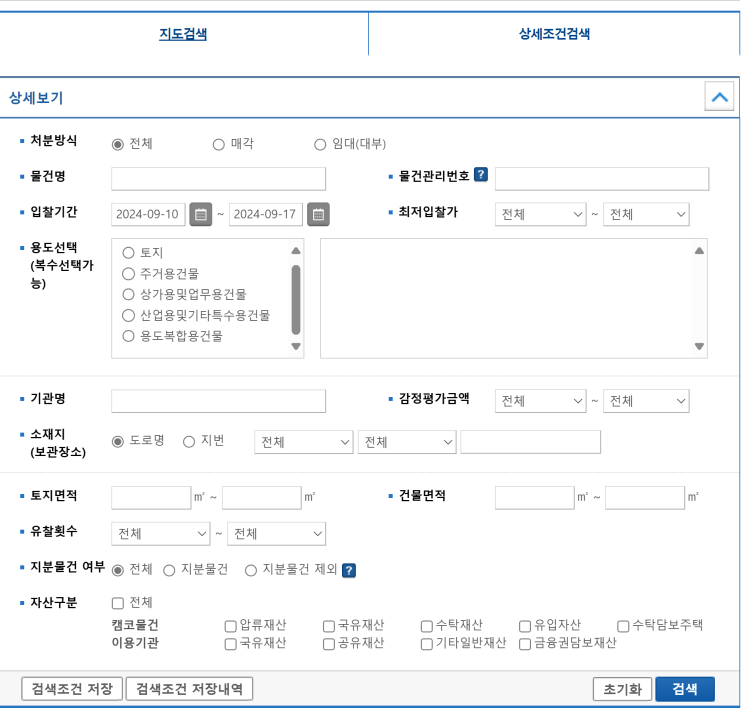Viewport: 743px width, 708px height.
Task: Open 소재지 first region dropdown
Action: (x=304, y=442)
